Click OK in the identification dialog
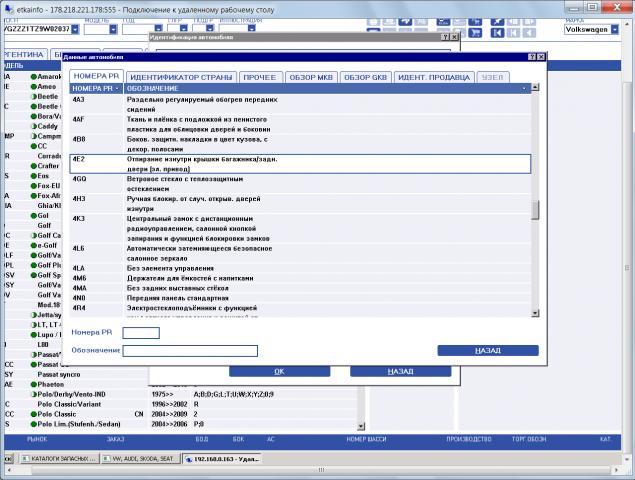Viewport: 635px width, 480px height. pos(279,371)
